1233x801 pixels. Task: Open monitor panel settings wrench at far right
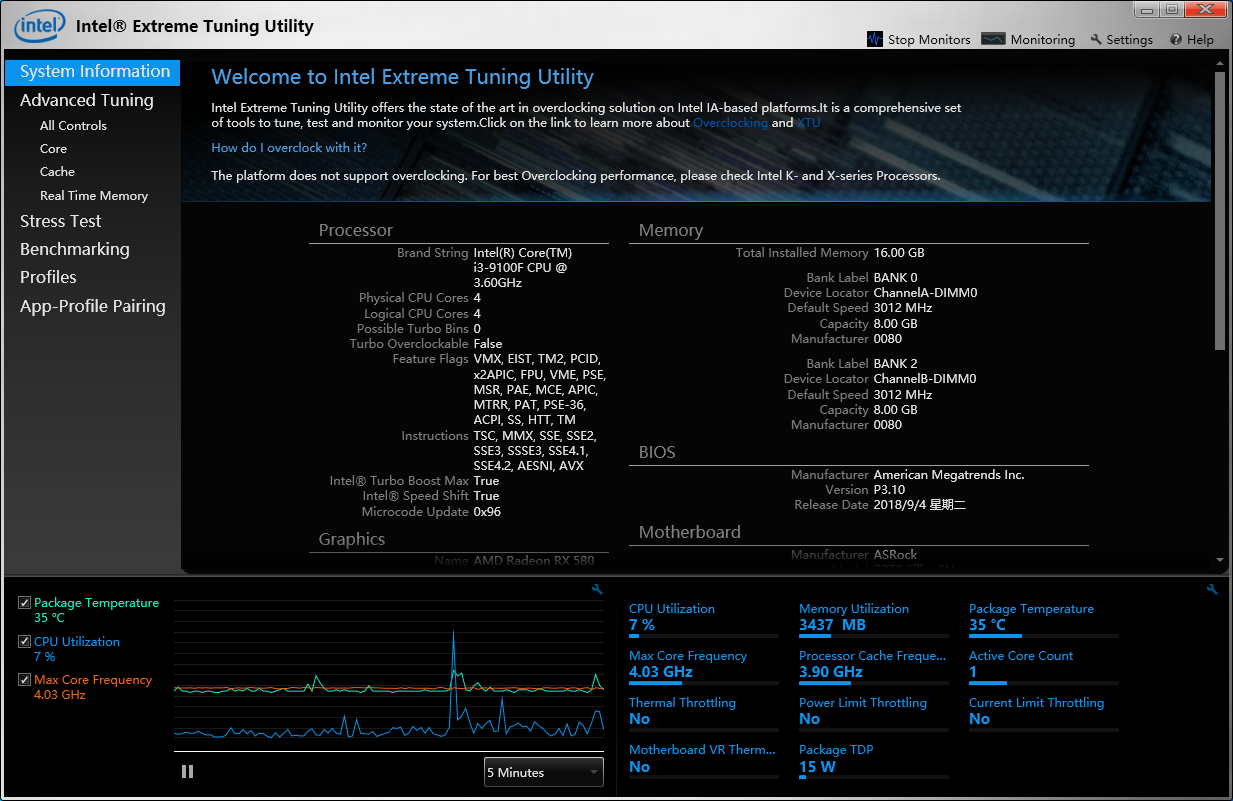pos(1212,590)
